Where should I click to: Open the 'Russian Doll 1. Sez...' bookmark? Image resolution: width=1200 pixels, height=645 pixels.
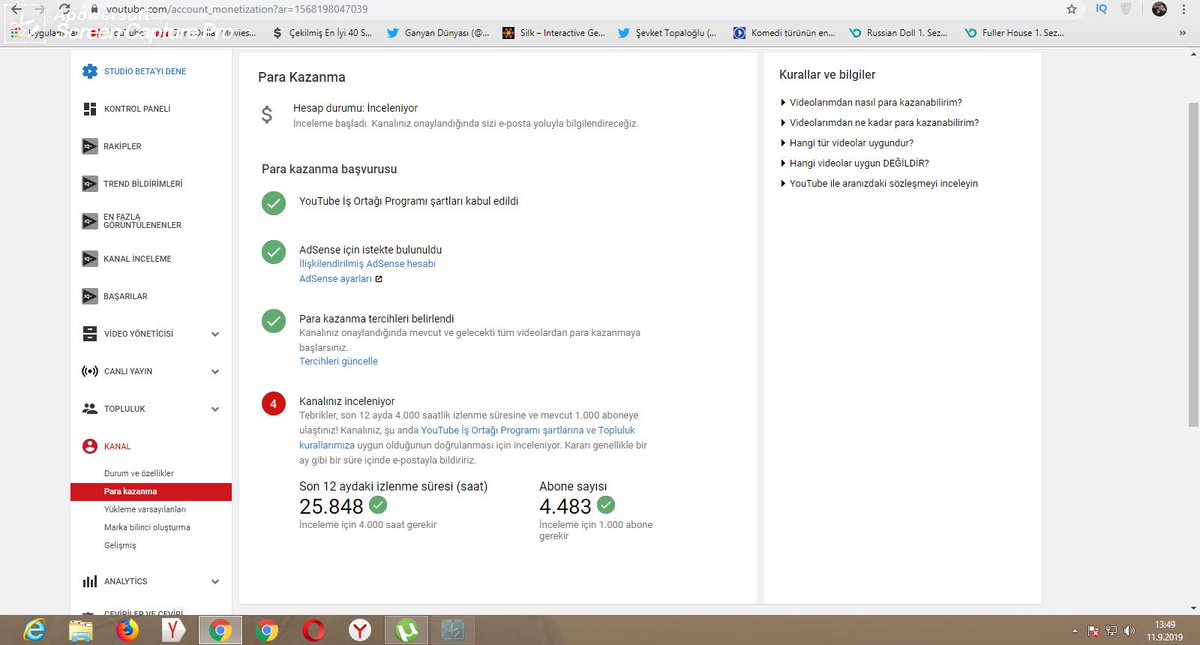click(x=900, y=33)
